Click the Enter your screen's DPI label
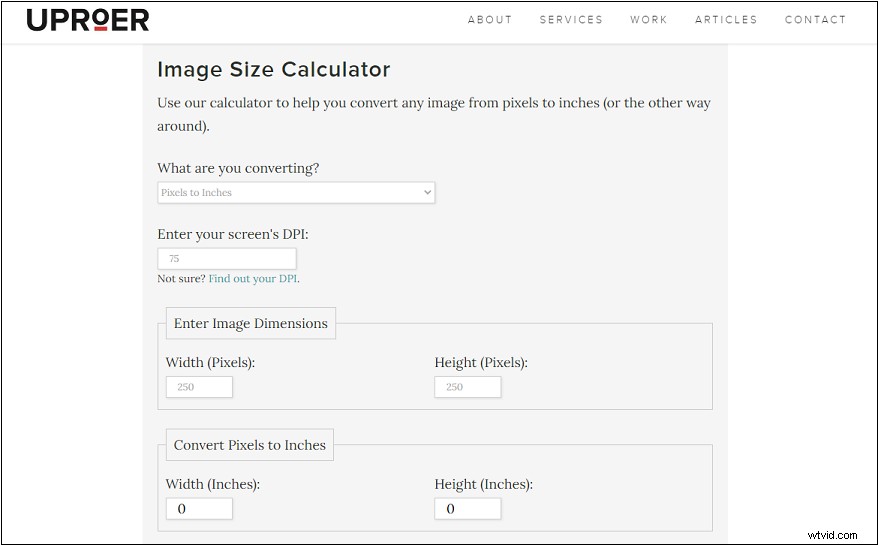Viewport: 878px width, 545px height. click(x=233, y=234)
